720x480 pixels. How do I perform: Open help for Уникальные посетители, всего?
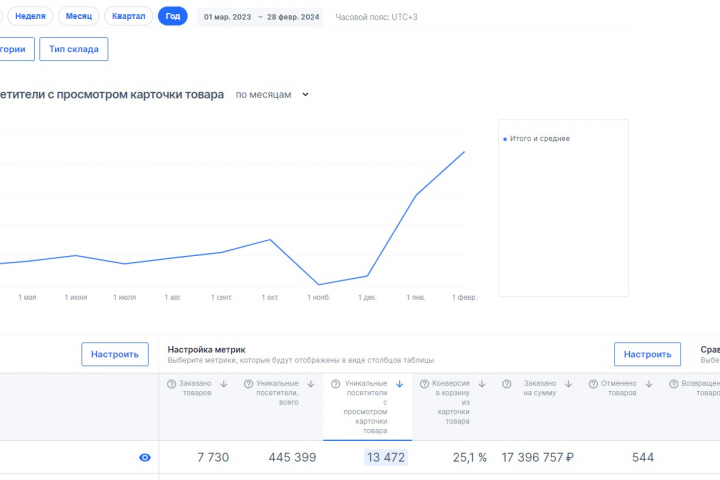coord(248,384)
